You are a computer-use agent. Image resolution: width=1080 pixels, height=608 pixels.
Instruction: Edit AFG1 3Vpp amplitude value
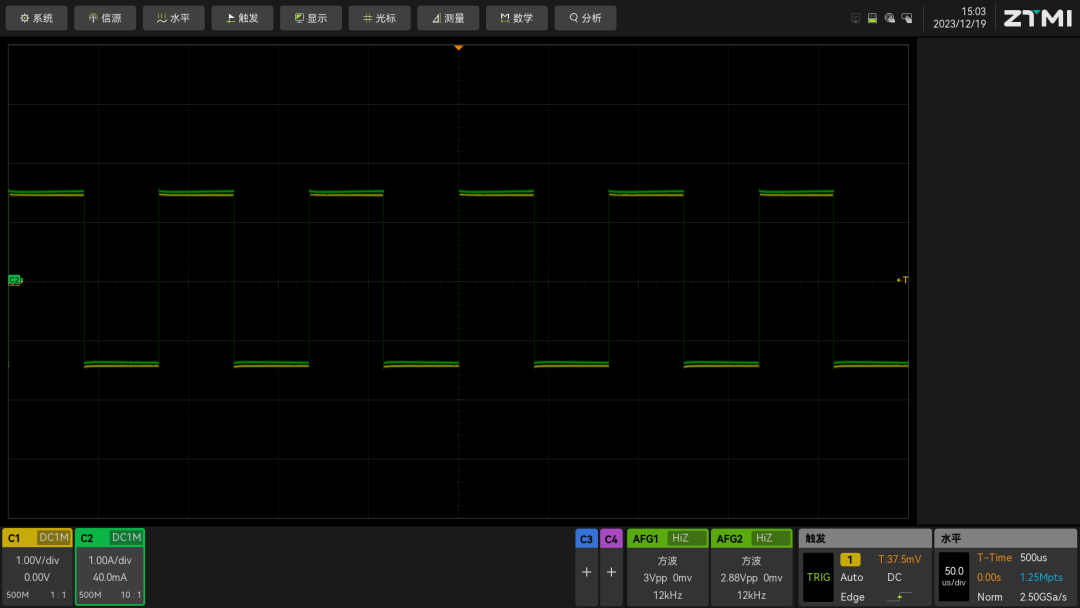tap(654, 578)
